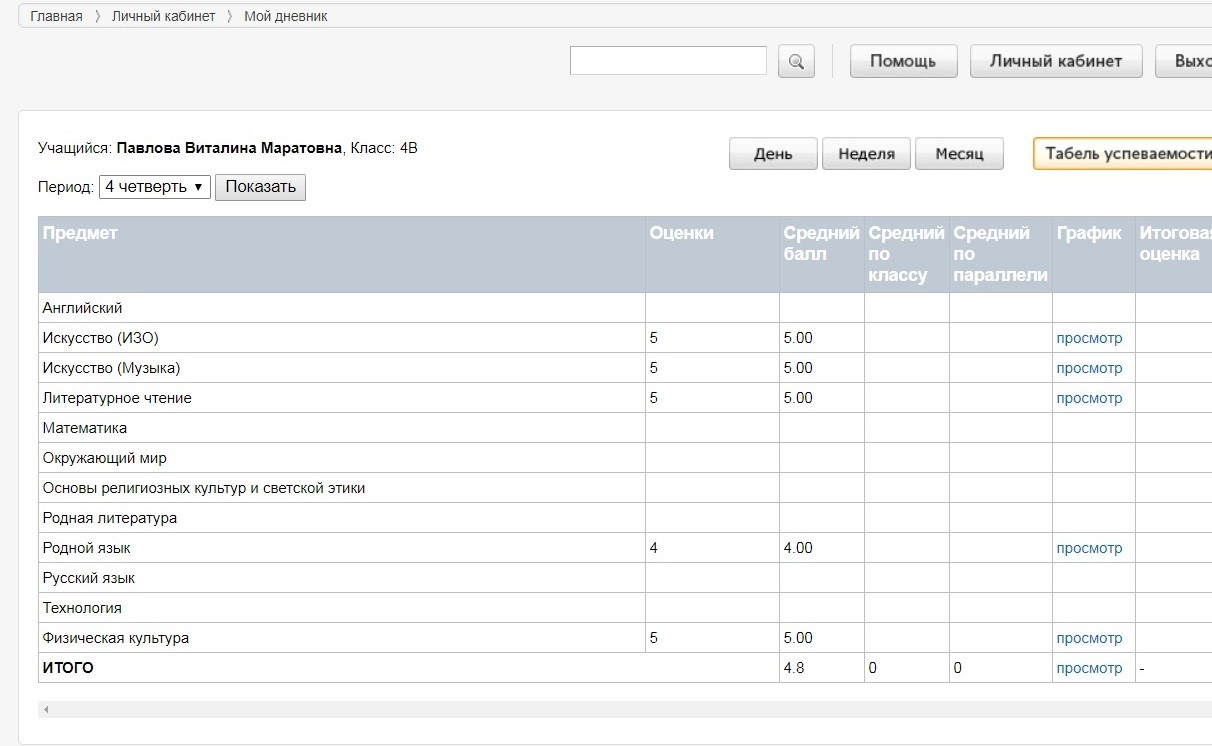Click the Помощь button

click(x=903, y=61)
